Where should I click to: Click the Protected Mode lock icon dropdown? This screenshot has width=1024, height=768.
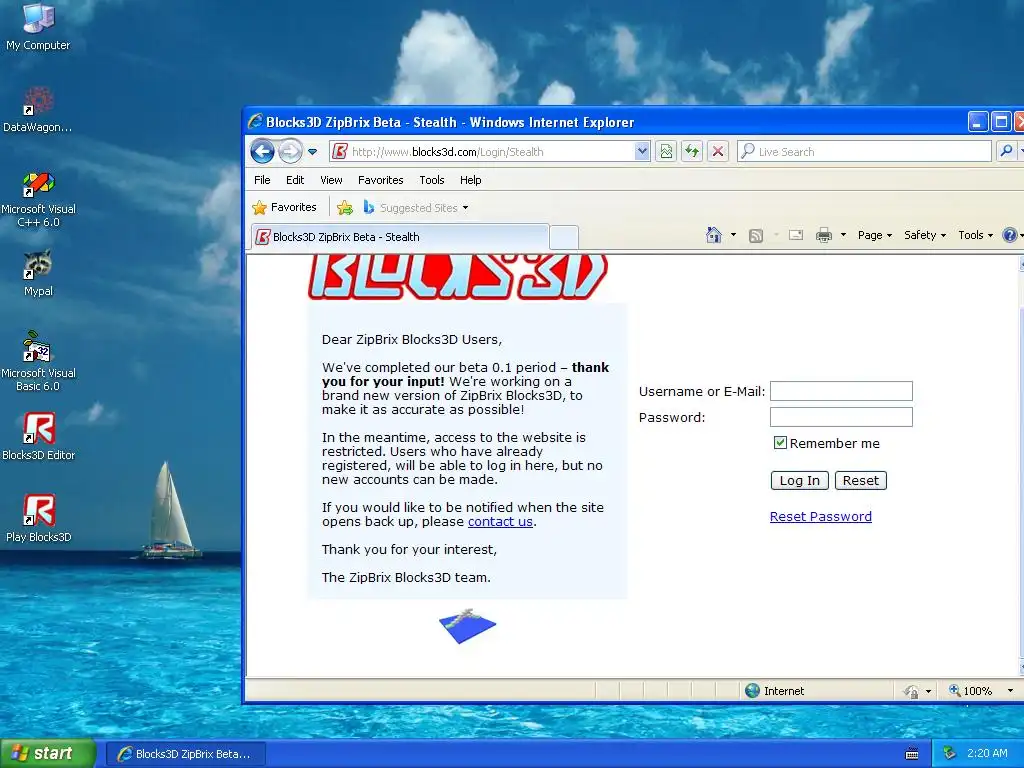tap(916, 691)
